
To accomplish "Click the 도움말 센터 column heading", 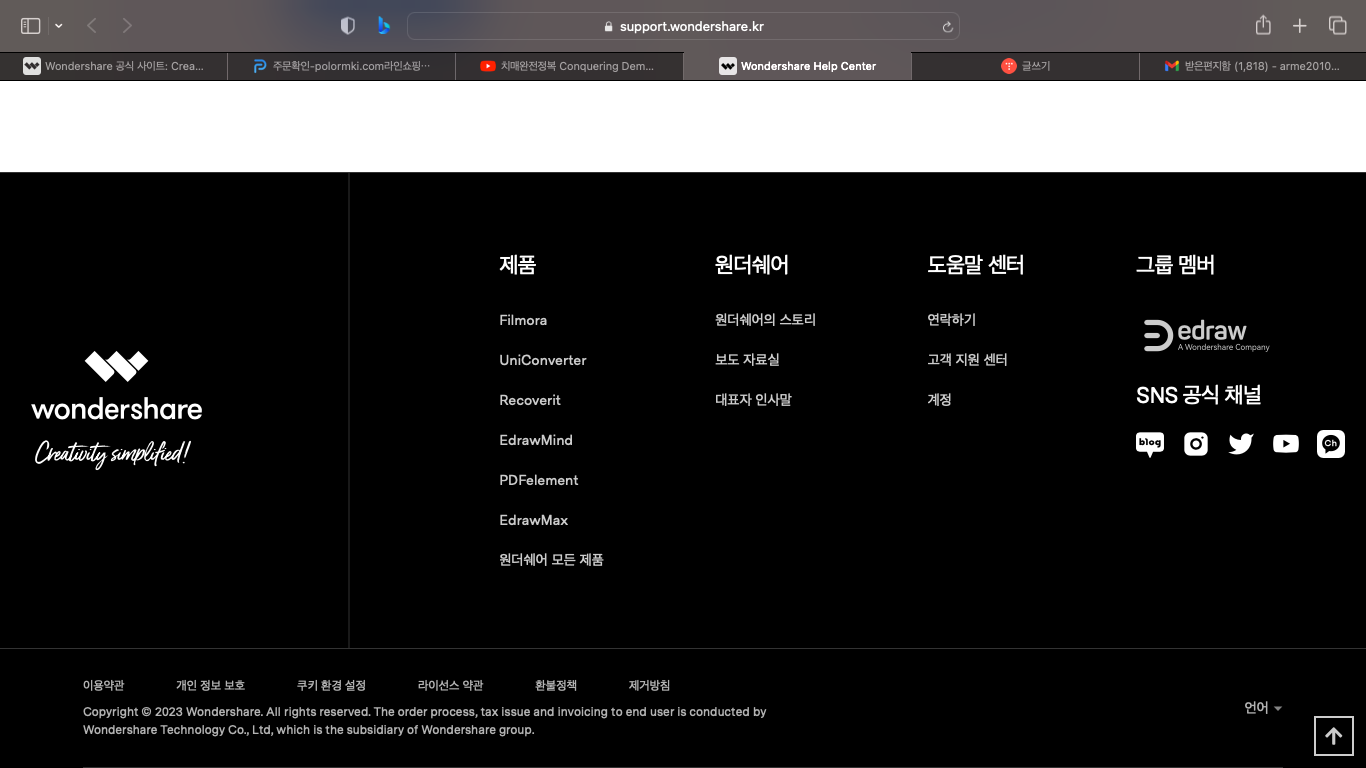I will click(975, 265).
